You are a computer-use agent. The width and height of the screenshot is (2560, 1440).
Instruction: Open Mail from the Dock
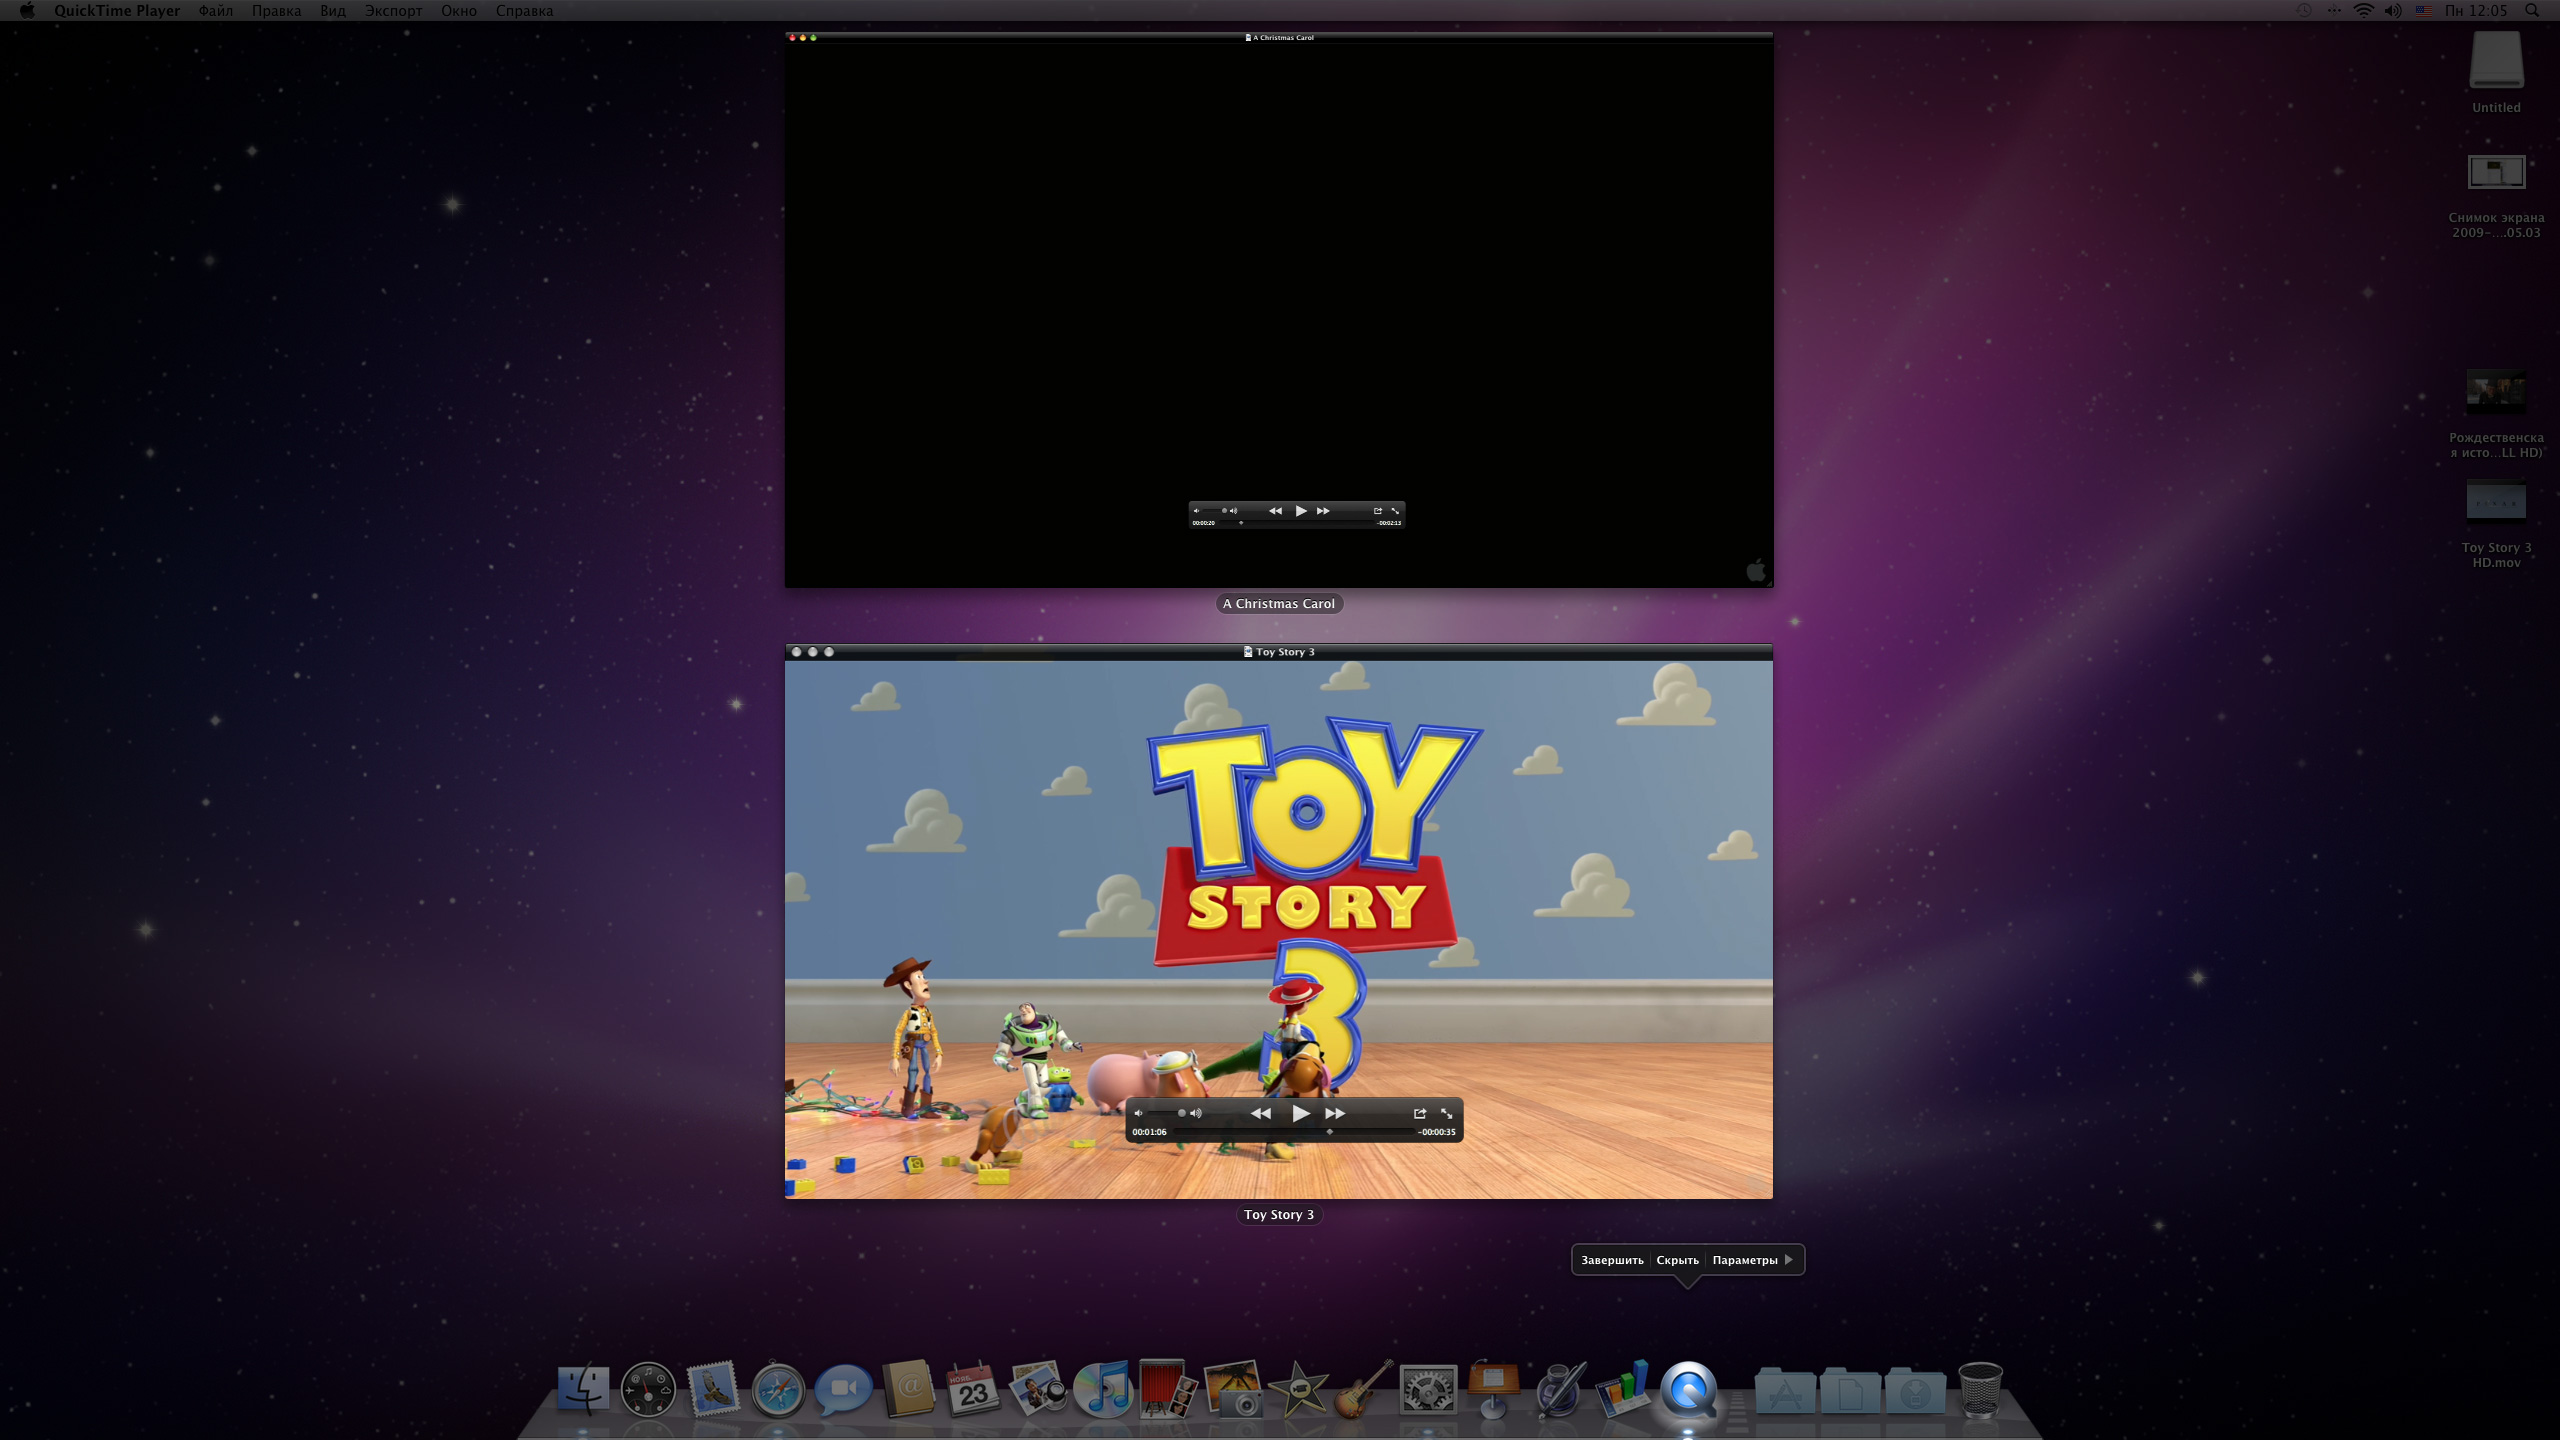point(713,1388)
